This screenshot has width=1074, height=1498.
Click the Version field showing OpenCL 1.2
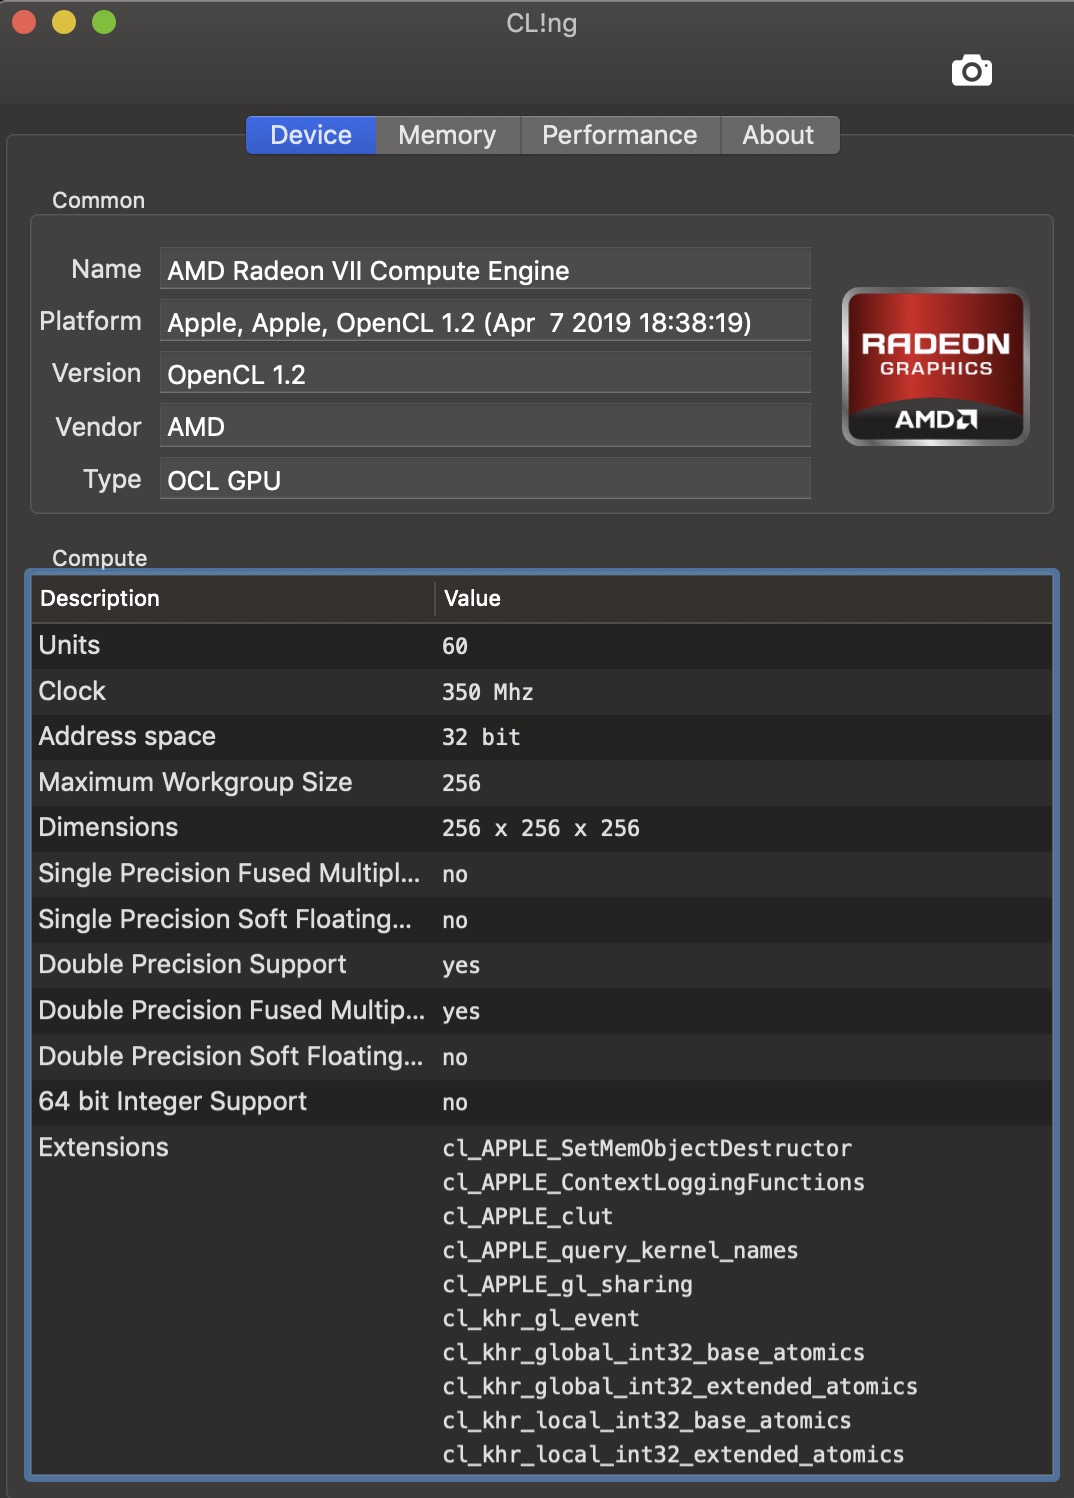[x=485, y=374]
